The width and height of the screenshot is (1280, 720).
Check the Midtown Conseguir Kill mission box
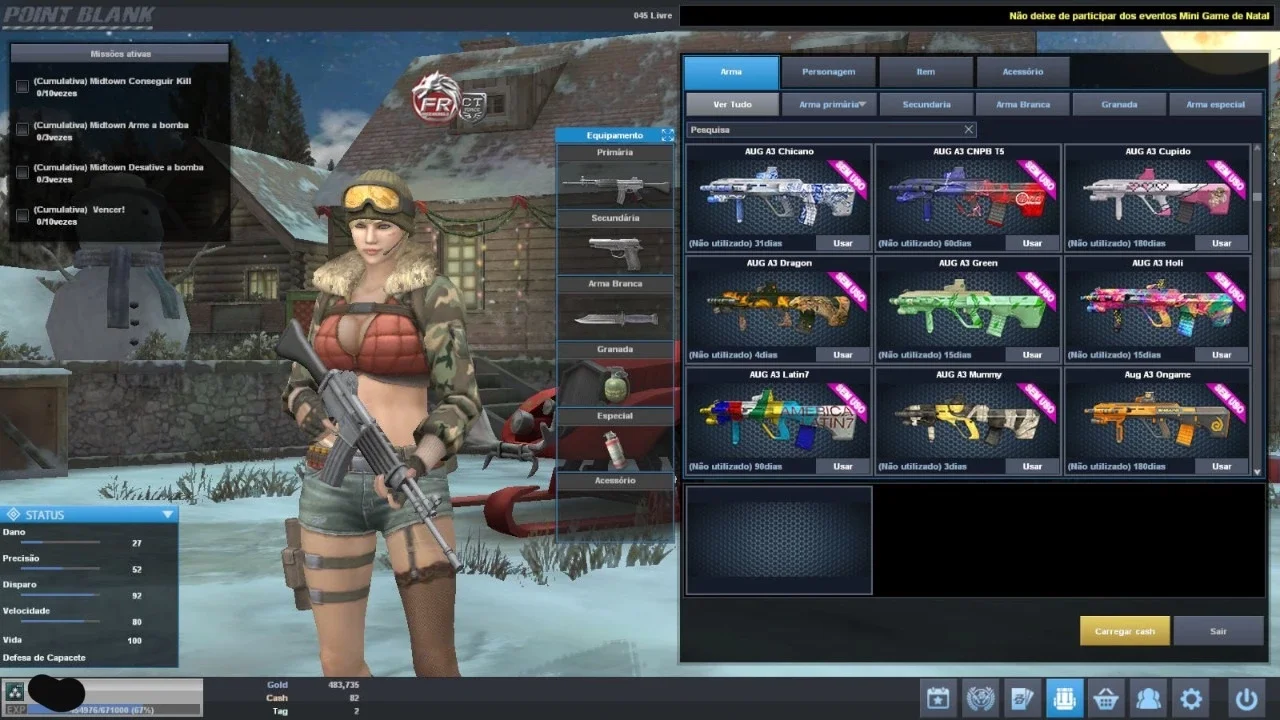click(x=22, y=87)
